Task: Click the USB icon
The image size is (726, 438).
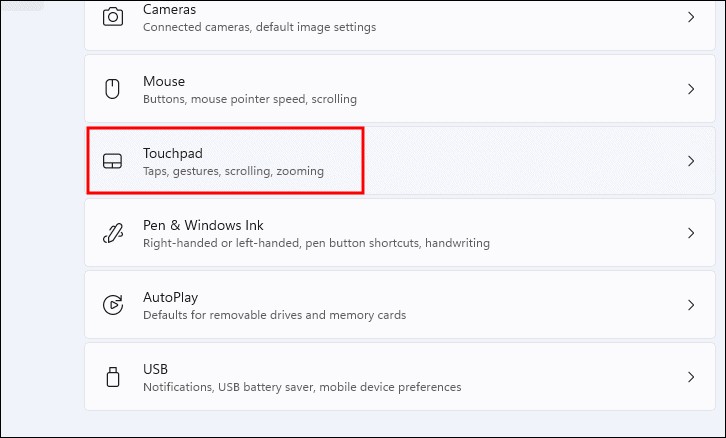Action: (113, 377)
